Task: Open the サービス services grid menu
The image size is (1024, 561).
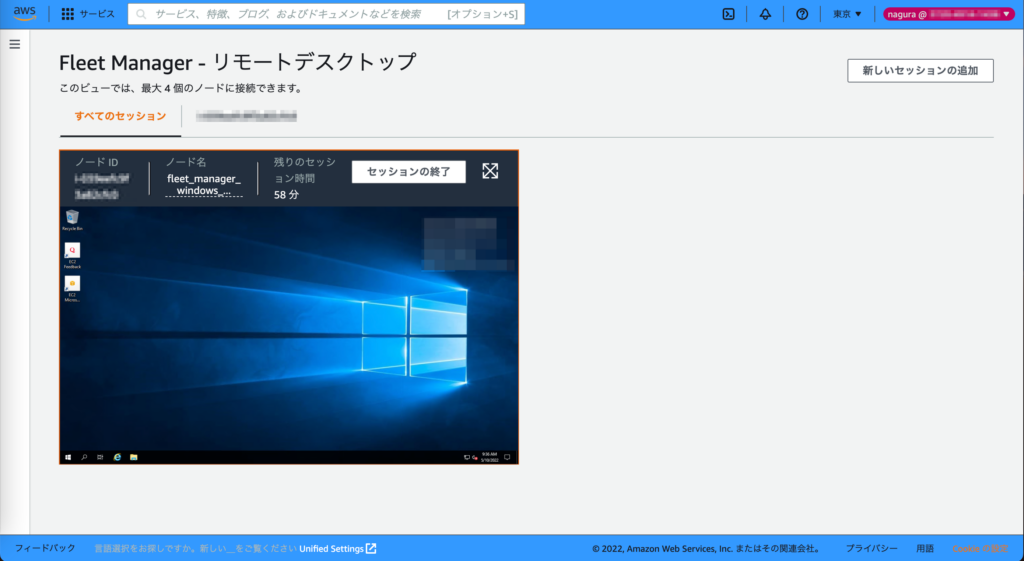Action: tap(88, 14)
